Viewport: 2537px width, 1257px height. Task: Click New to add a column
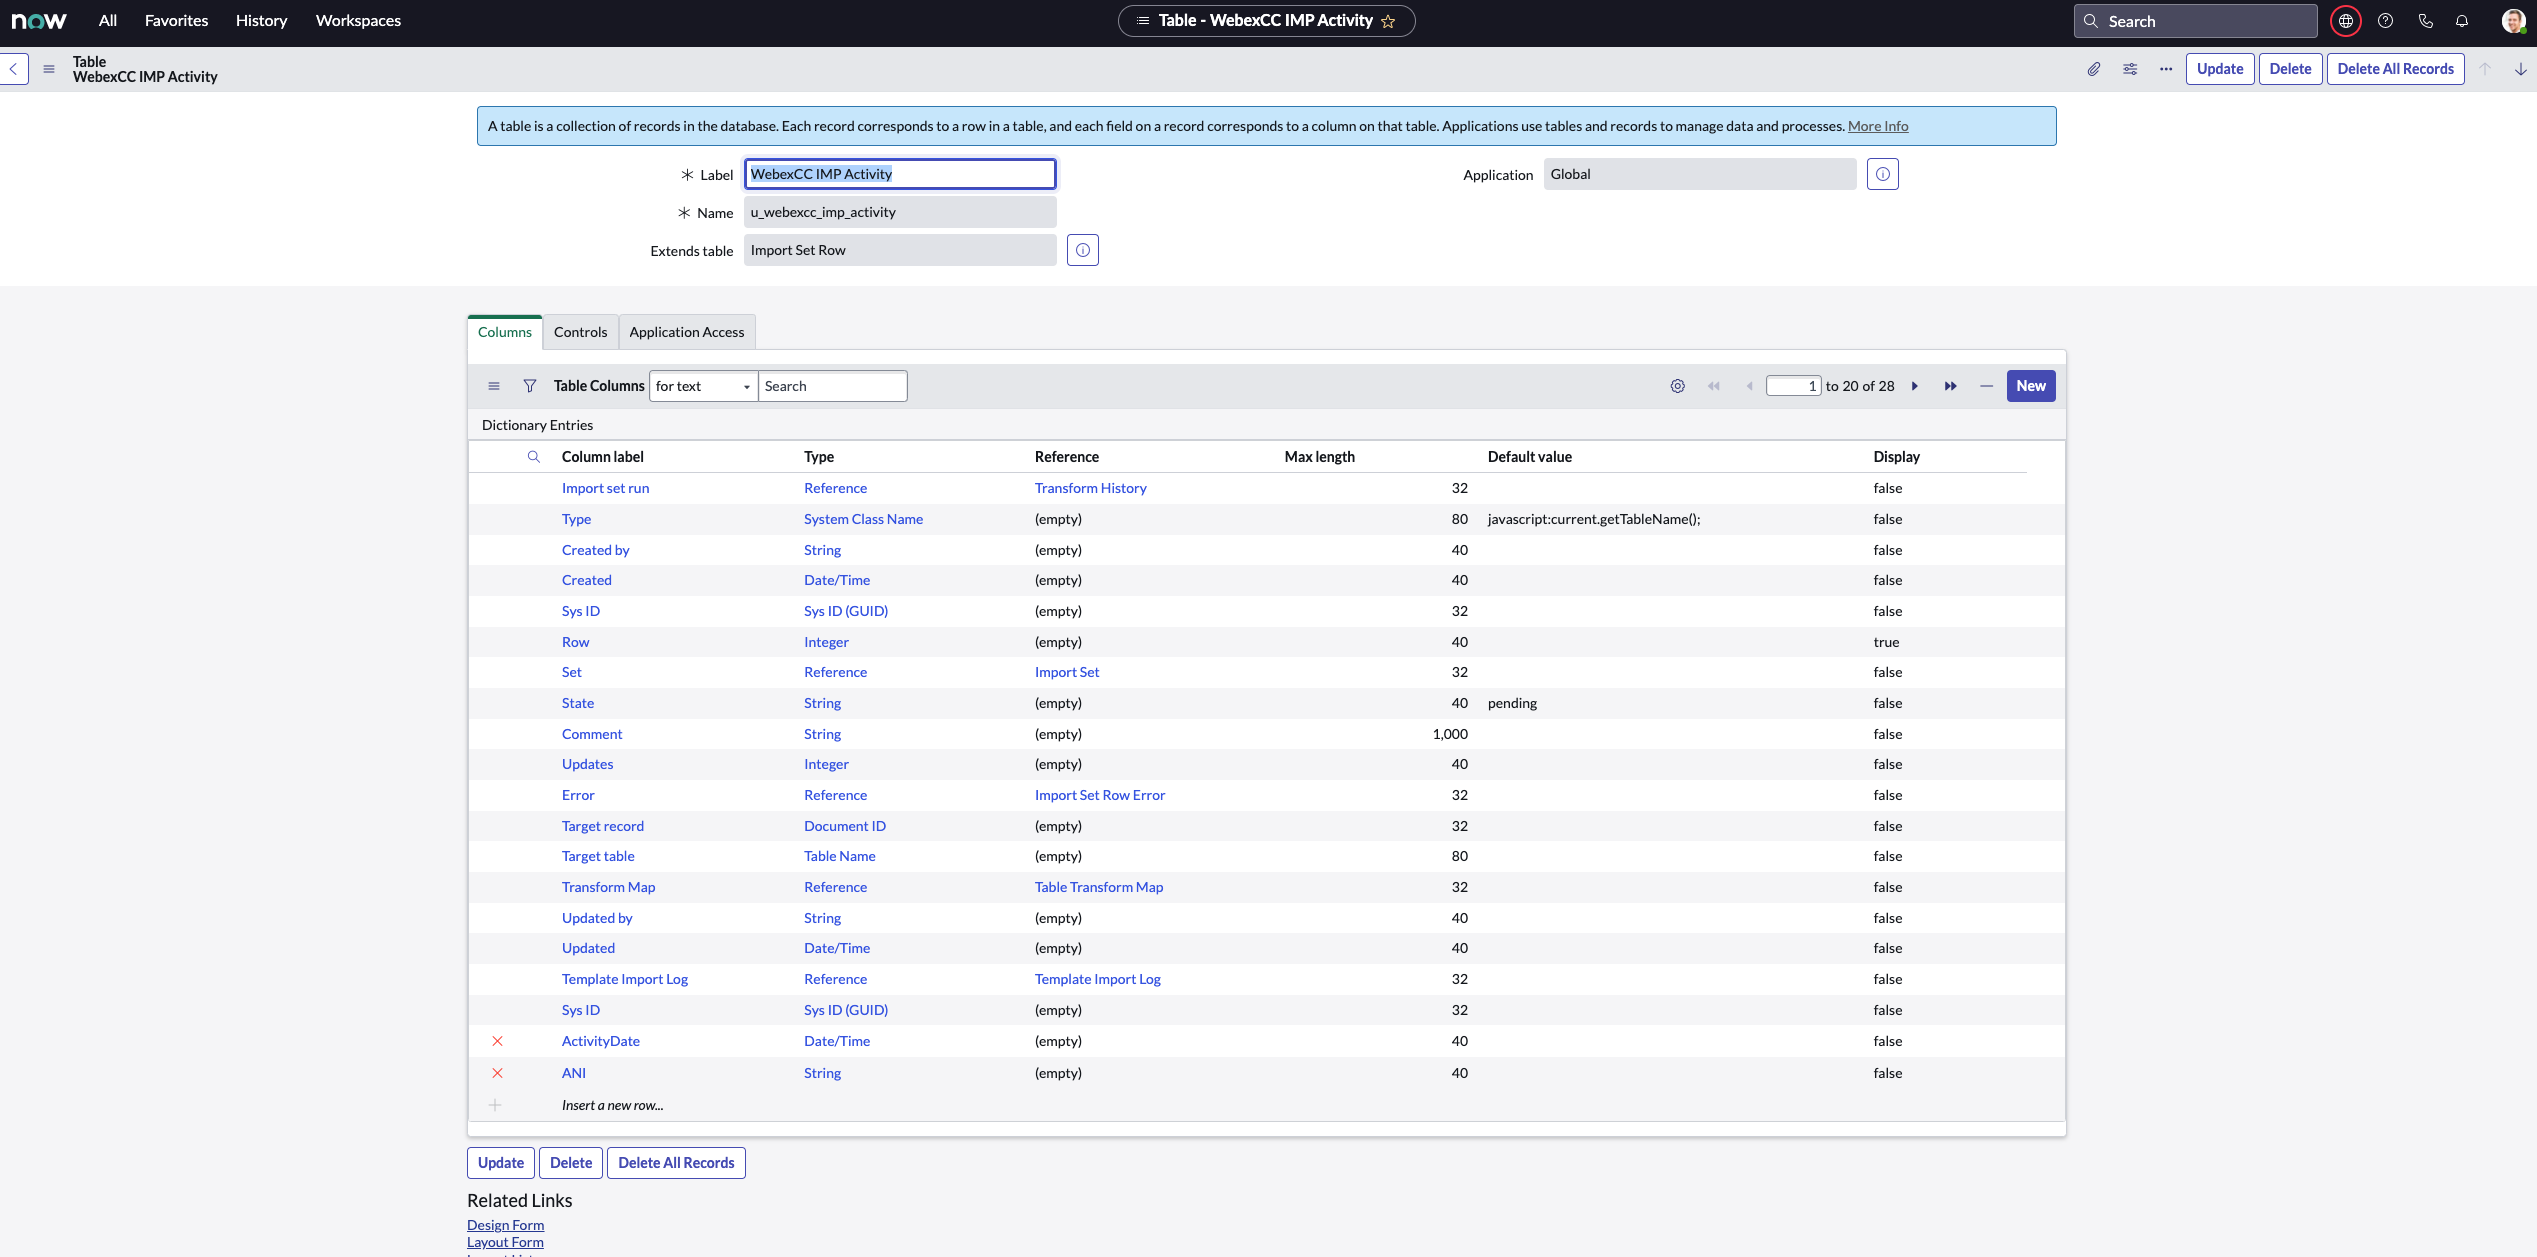2031,386
